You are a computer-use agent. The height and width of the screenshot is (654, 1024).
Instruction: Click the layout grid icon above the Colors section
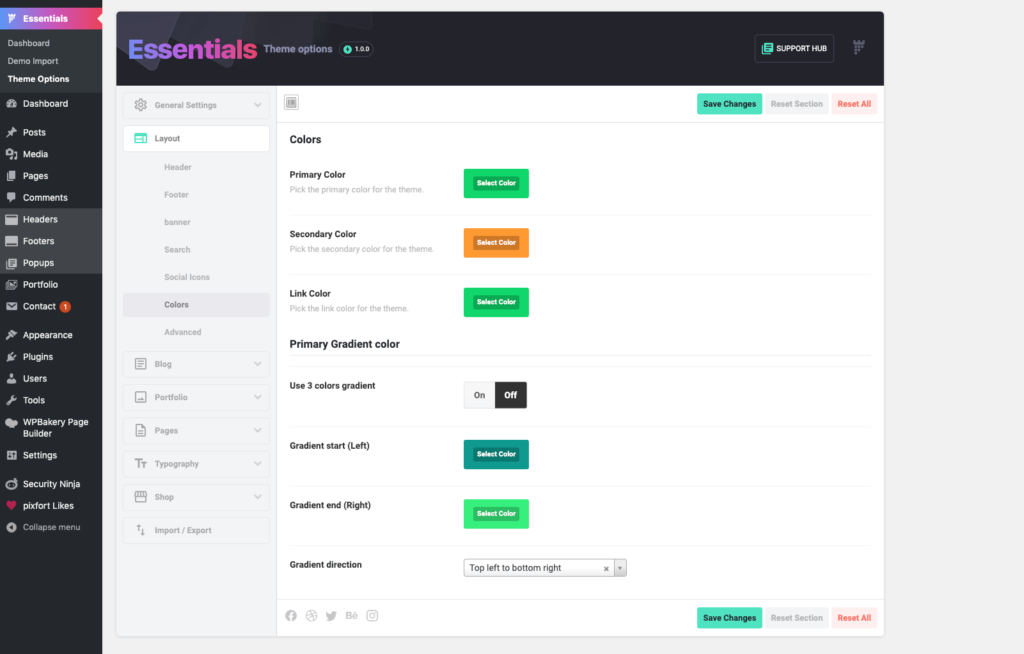pyautogui.click(x=290, y=104)
